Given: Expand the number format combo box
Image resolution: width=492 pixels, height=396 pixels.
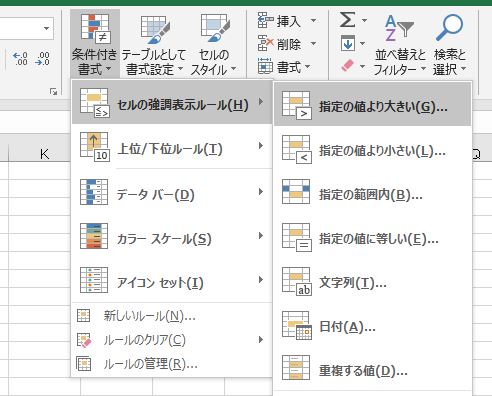Looking at the screenshot, I should [47, 28].
